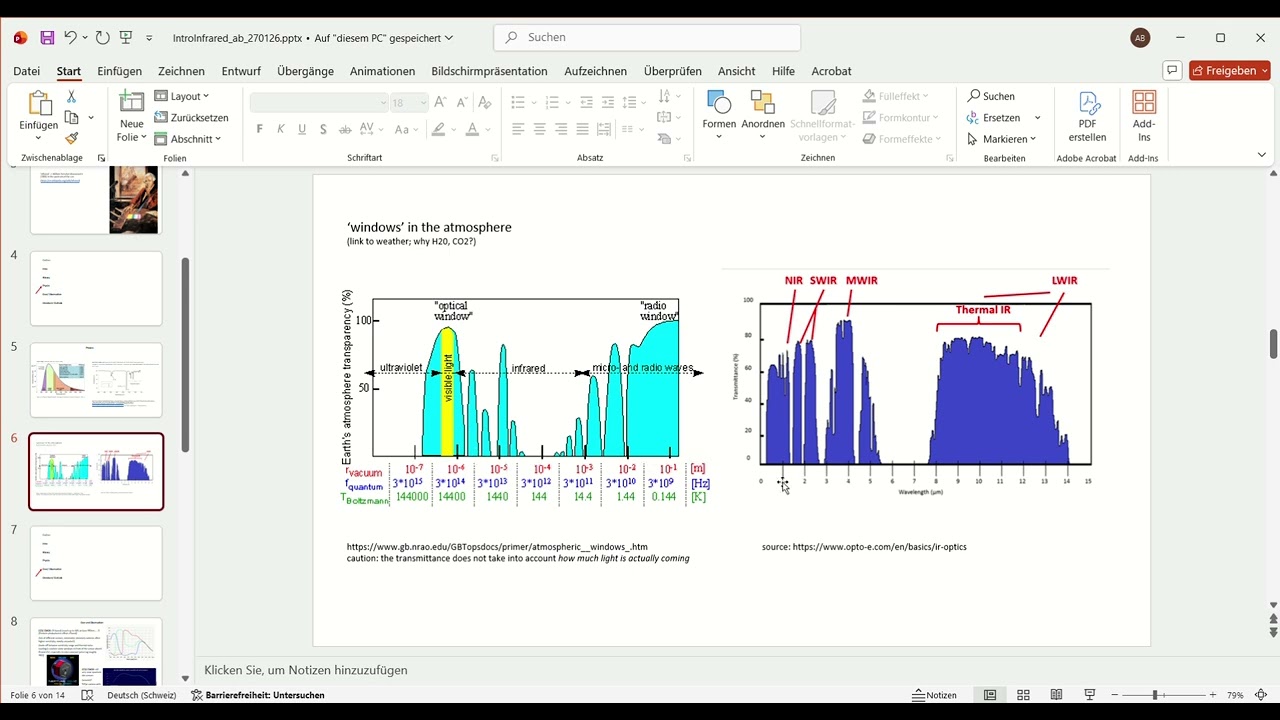The width and height of the screenshot is (1280, 720).
Task: Click the Deutsch (Schweiz) language indicator
Action: [x=142, y=695]
